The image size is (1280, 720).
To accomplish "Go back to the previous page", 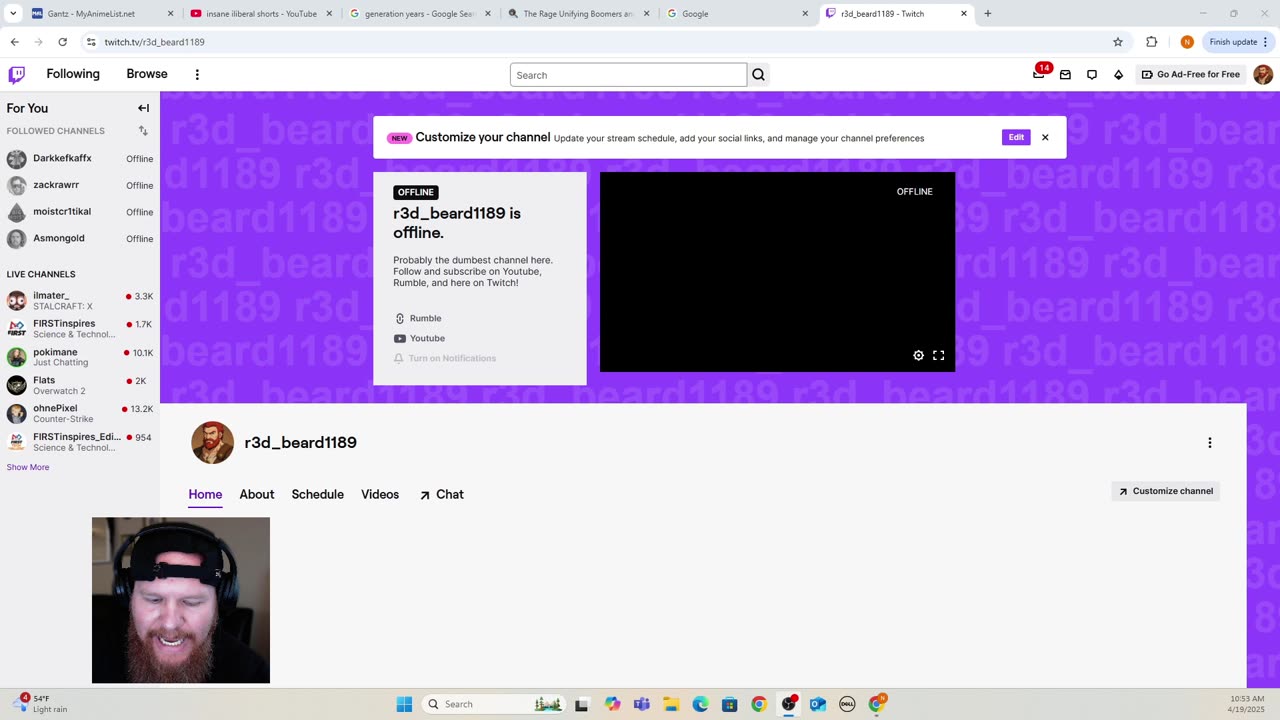I will point(14,42).
